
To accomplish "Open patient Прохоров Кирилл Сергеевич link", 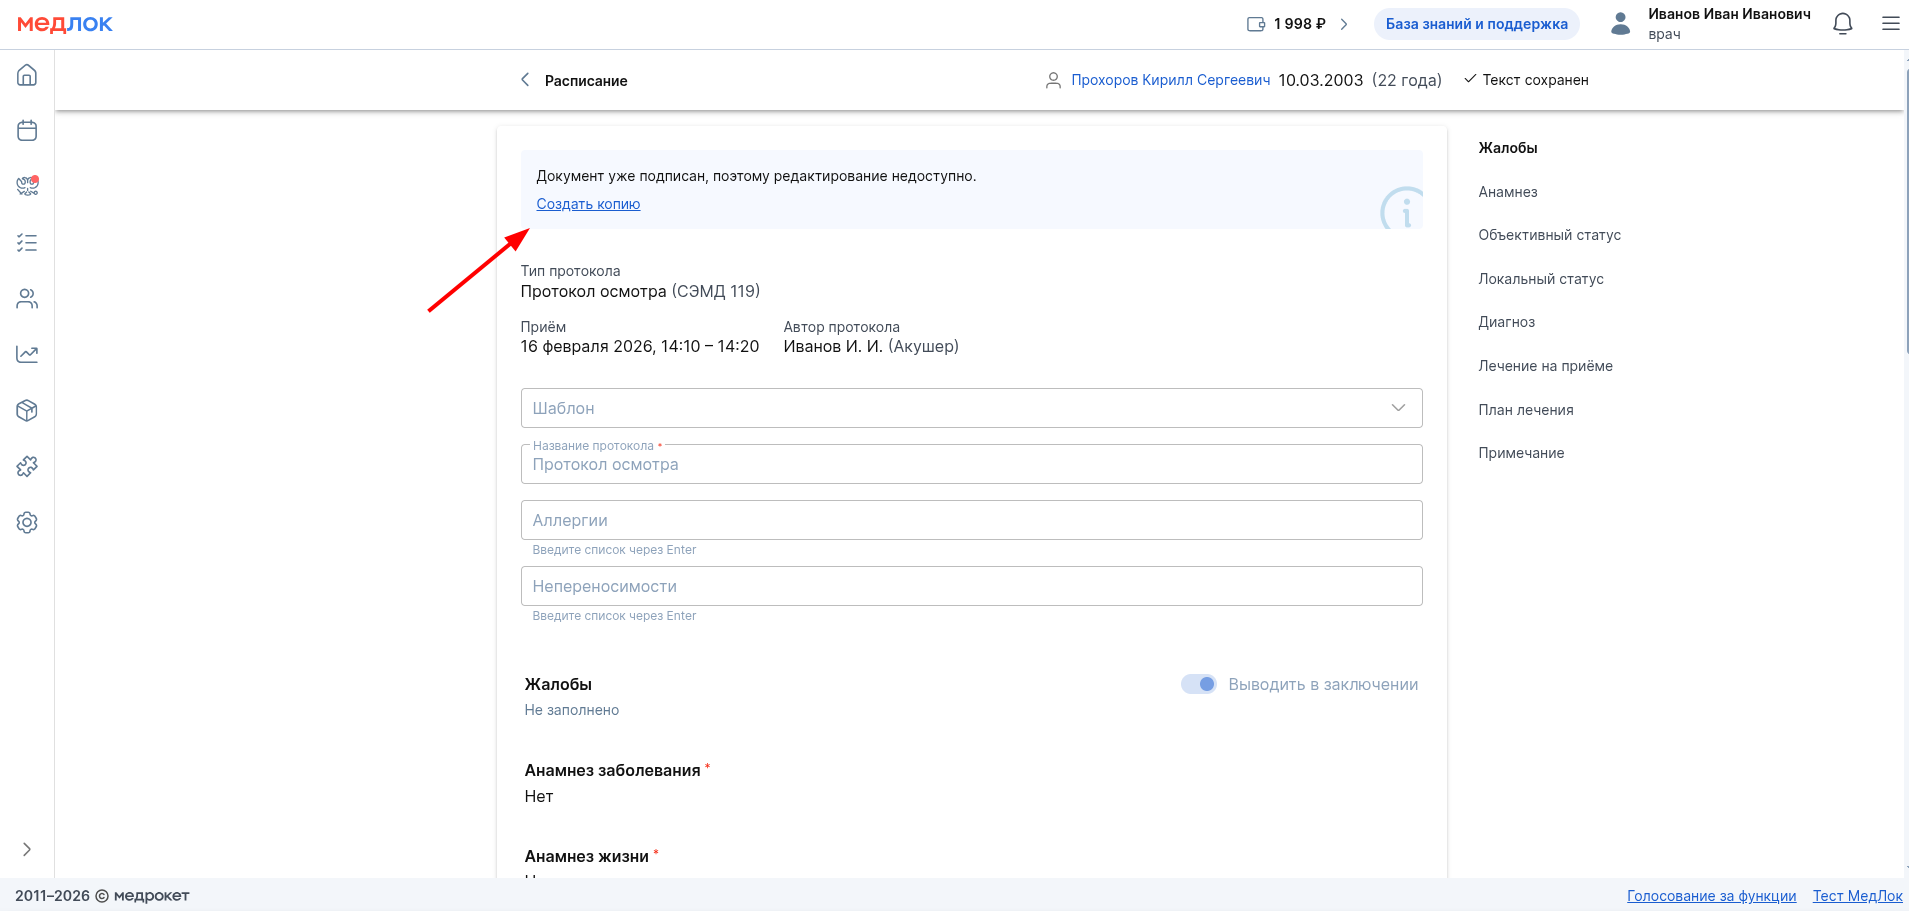I will pos(1170,80).
